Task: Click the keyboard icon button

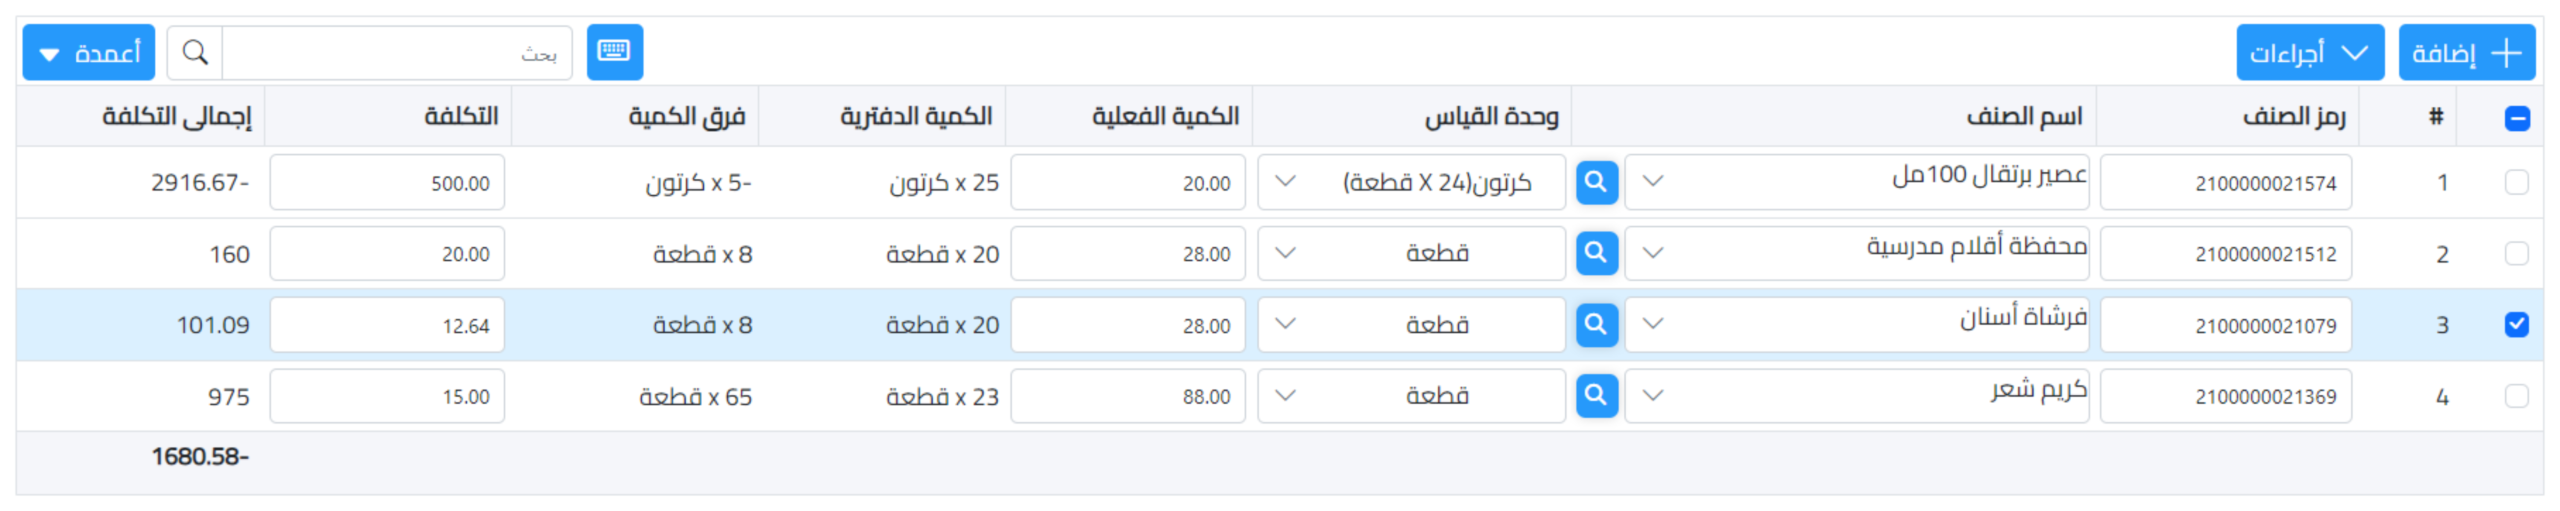Action: 614,51
